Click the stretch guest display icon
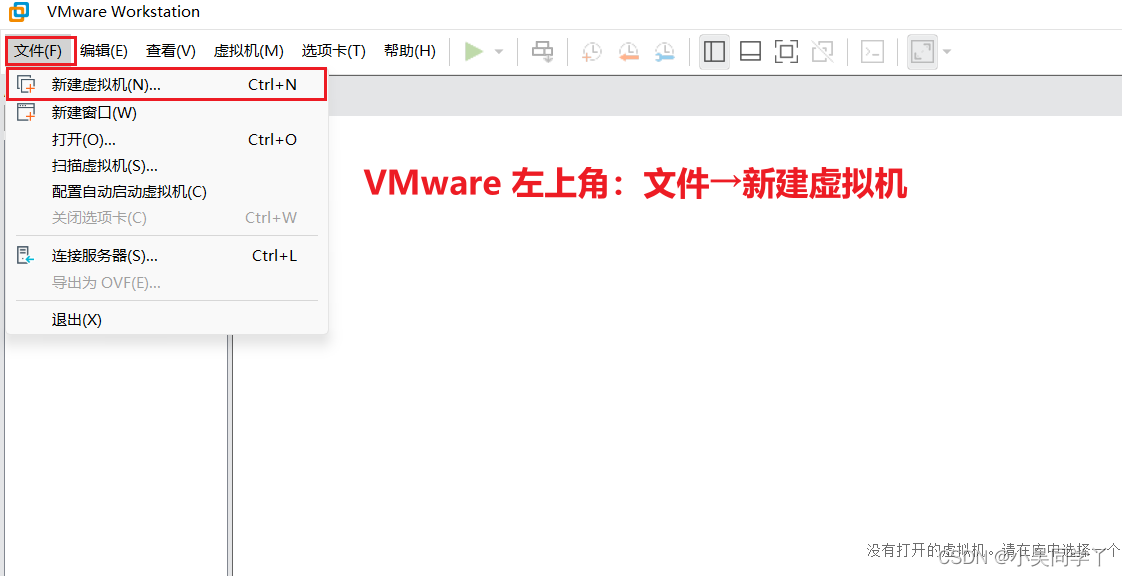 coord(922,52)
